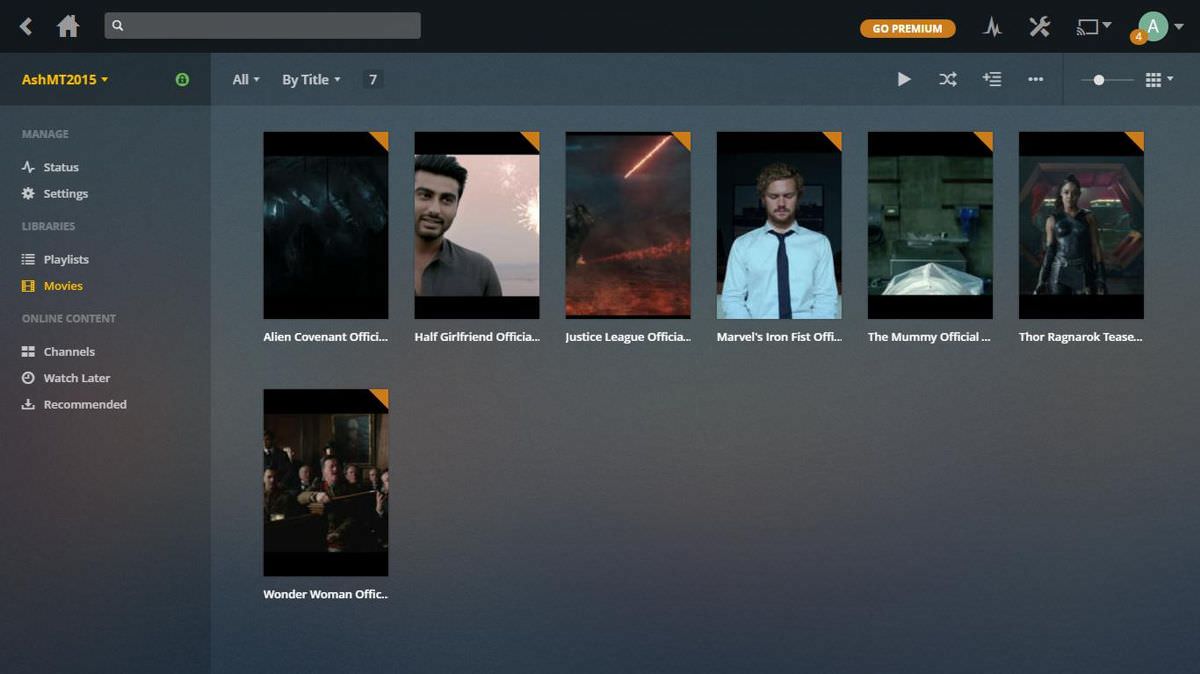This screenshot has width=1200, height=674.
Task: Open the activity pulse icon
Action: (992, 27)
